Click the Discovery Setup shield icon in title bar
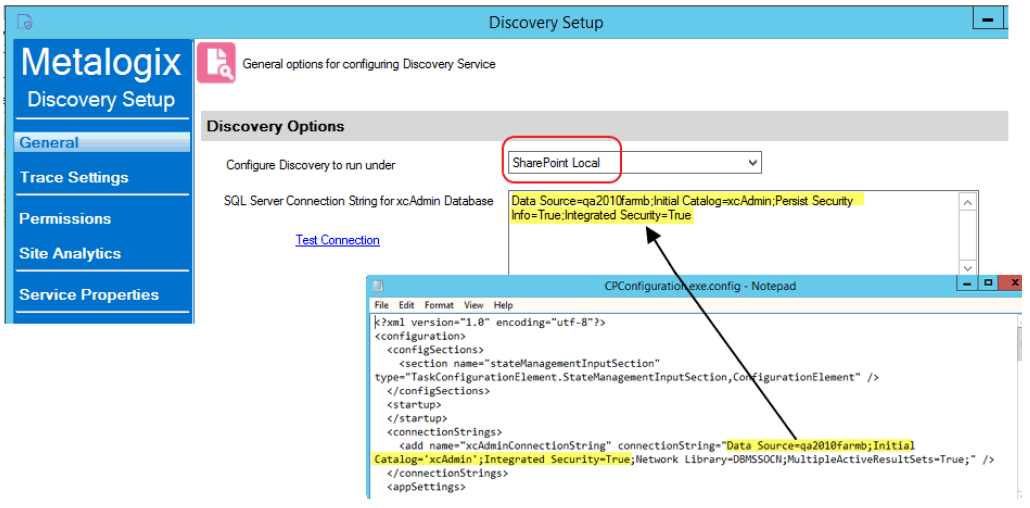This screenshot has height=508, width=1030. pos(25,22)
